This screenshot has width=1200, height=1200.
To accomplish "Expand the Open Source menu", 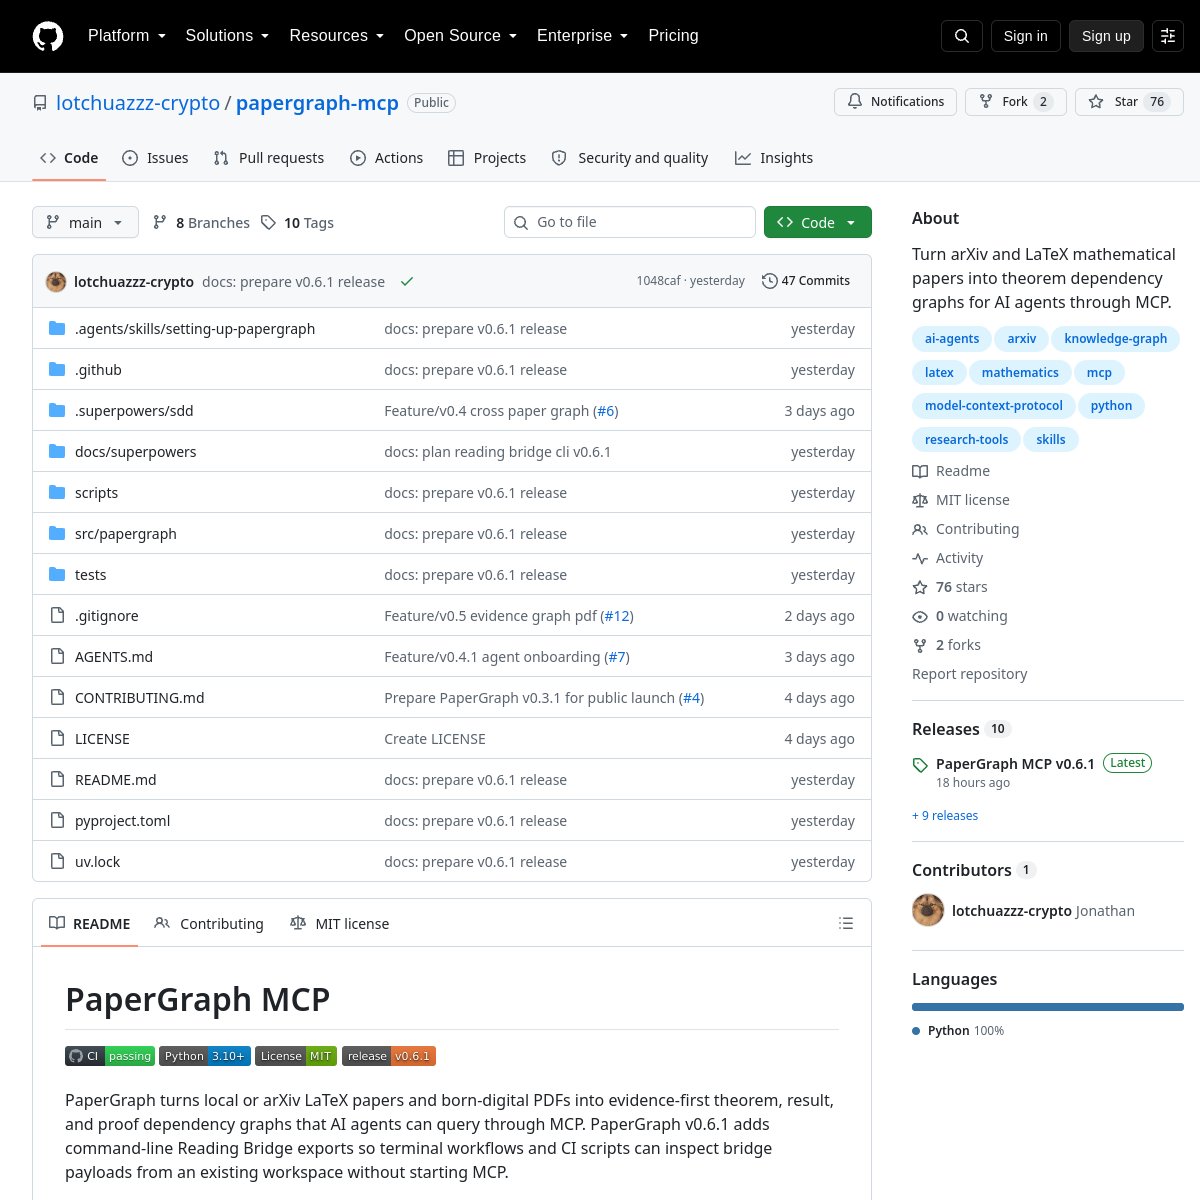I will (x=461, y=36).
